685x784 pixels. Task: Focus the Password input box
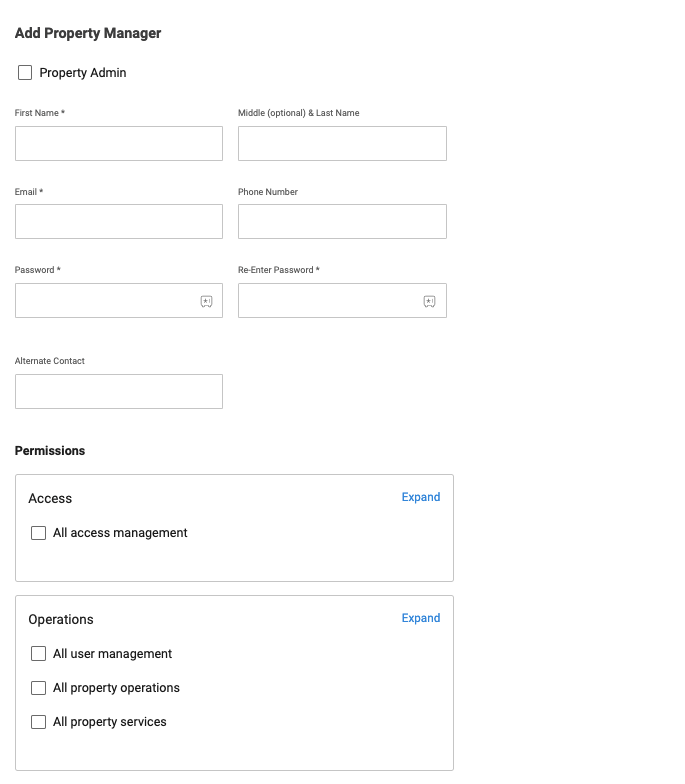click(105, 301)
